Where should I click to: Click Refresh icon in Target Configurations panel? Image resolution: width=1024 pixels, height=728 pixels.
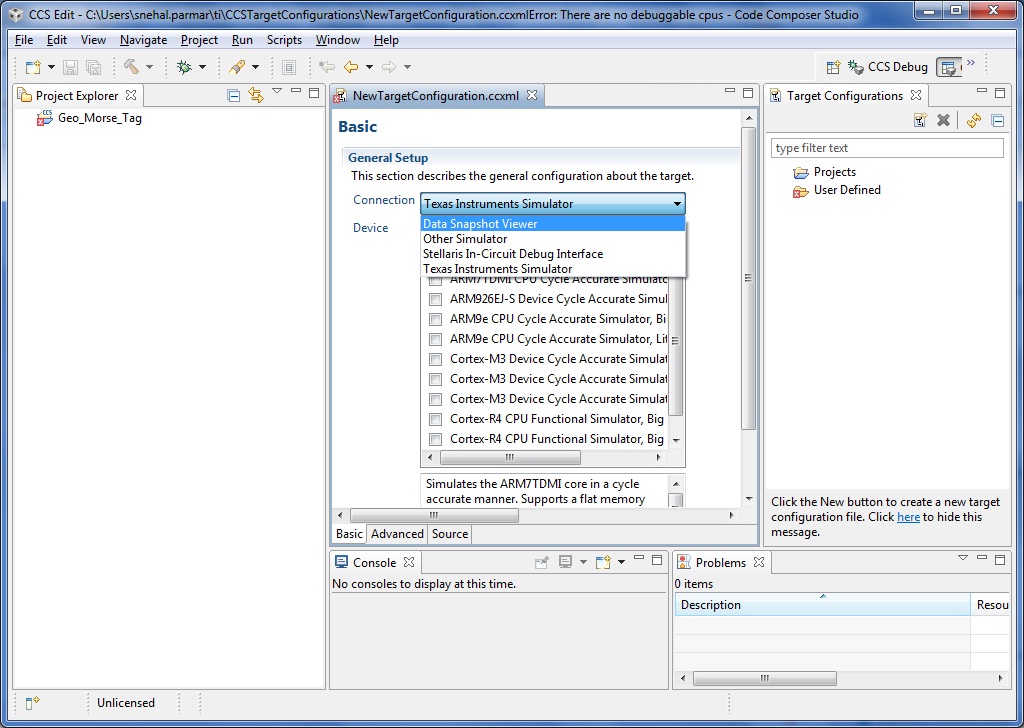(974, 120)
